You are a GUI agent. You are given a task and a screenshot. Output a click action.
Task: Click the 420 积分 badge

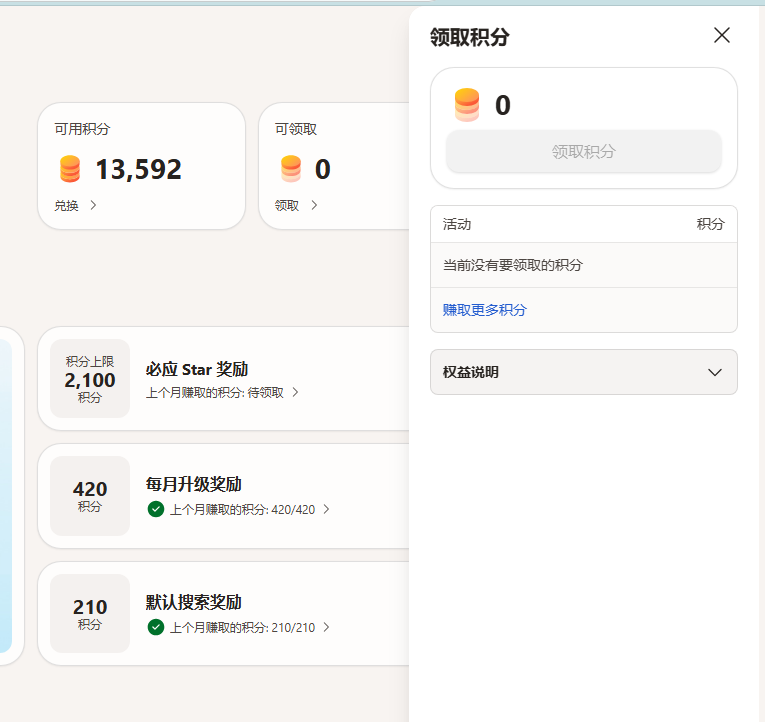[x=90, y=496]
